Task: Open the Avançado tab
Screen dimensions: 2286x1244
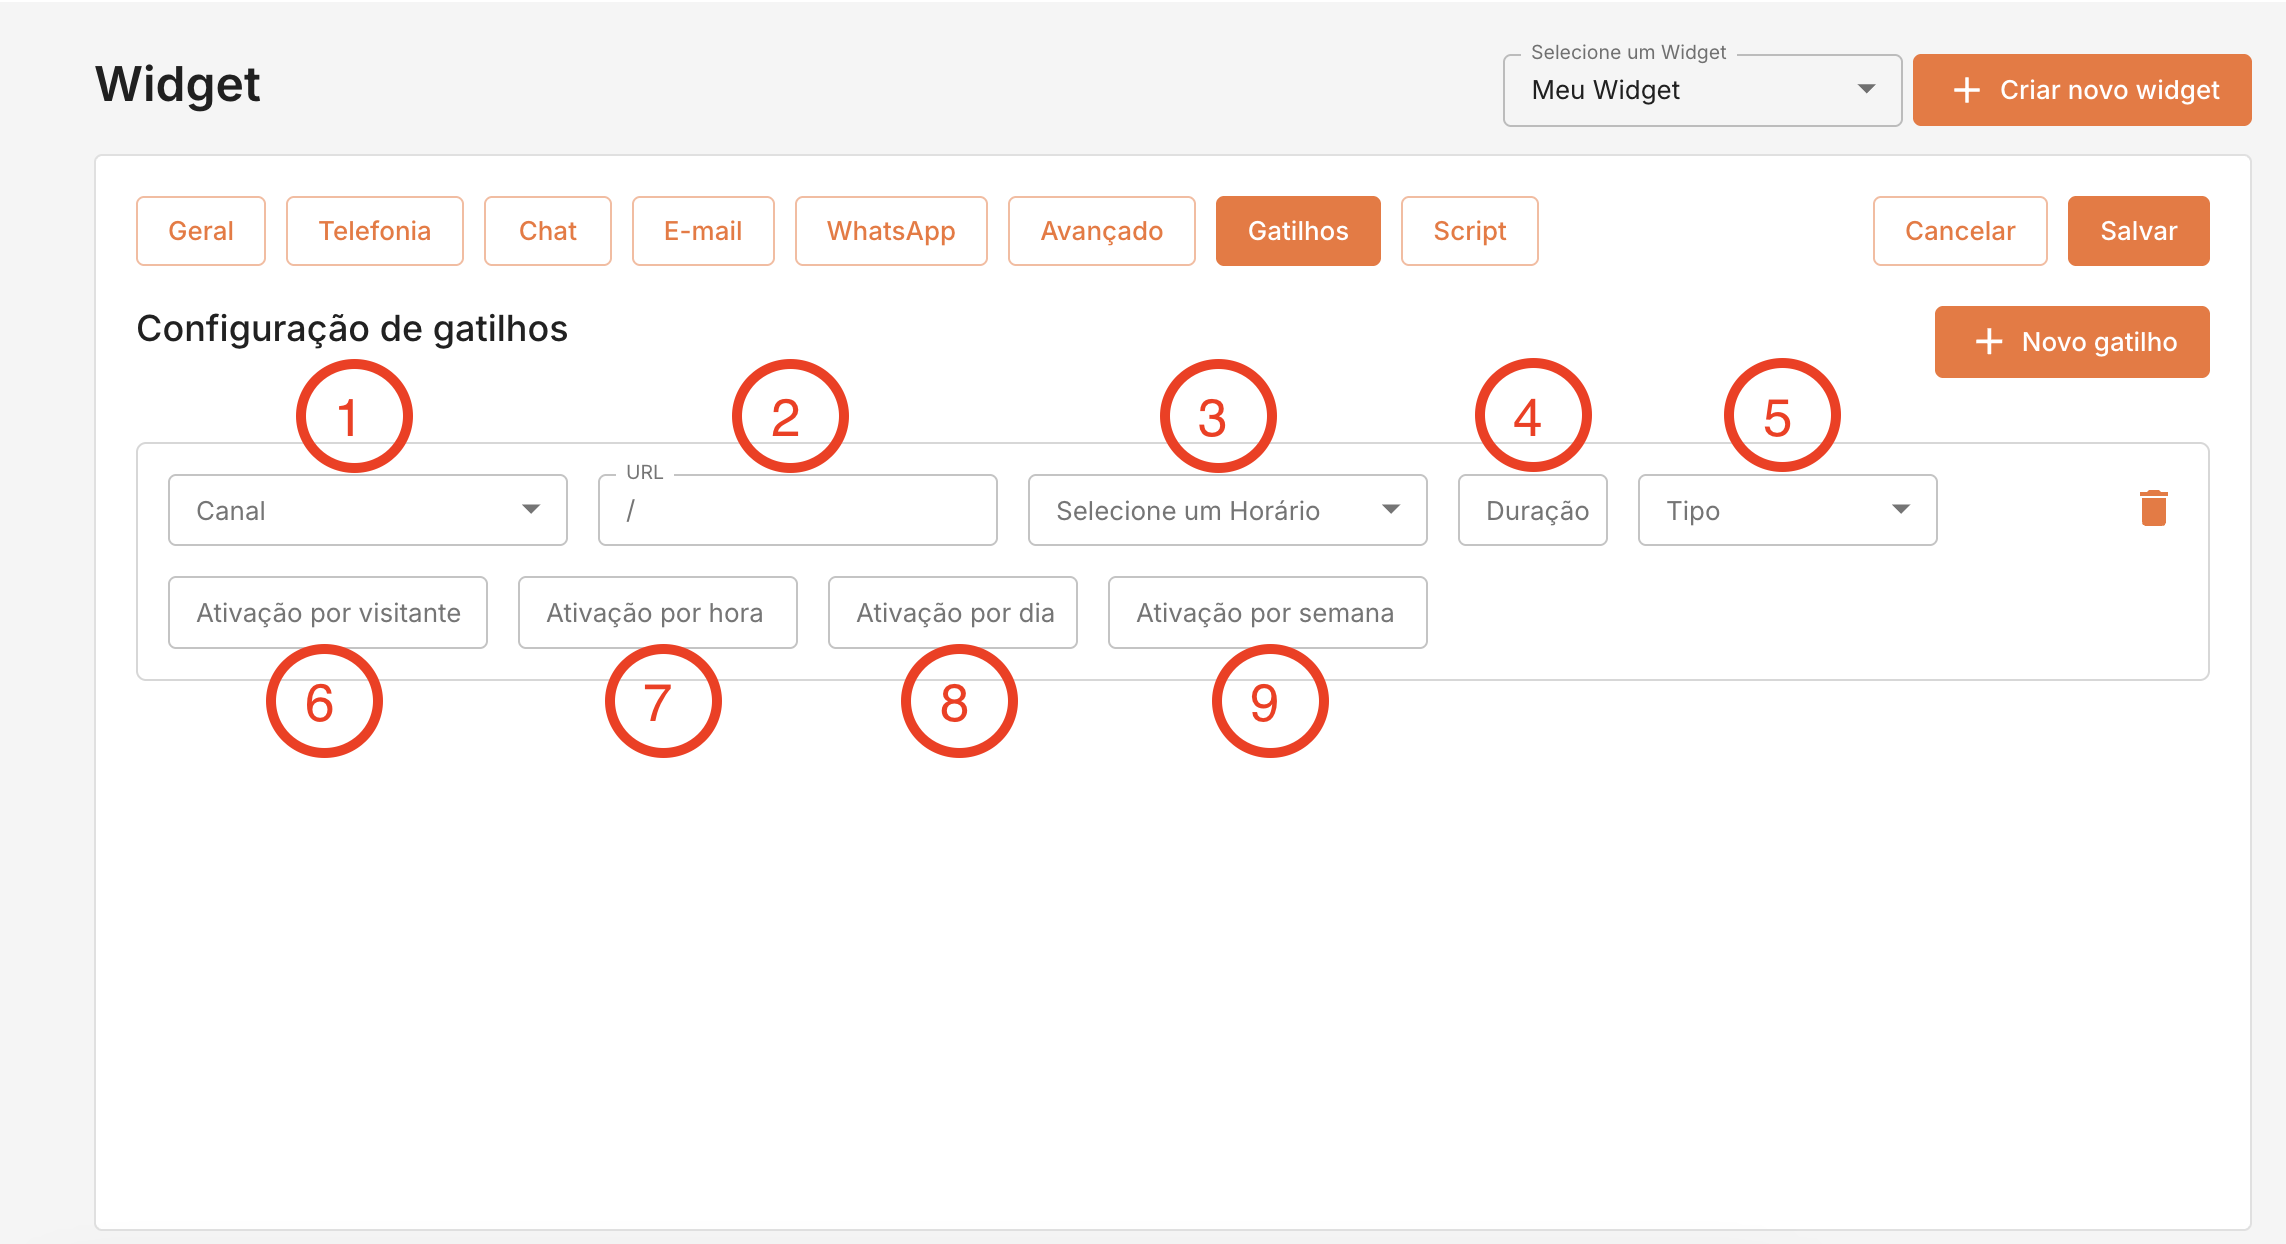Action: pos(1101,231)
